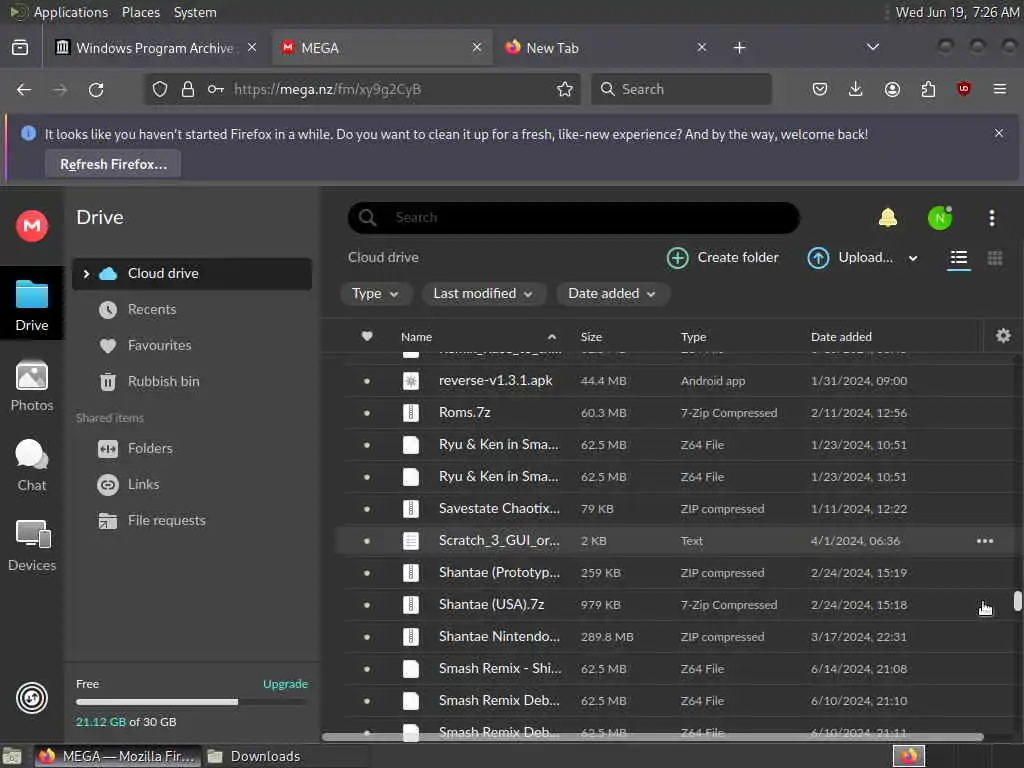Screen dimensions: 1024x768
Task: Bookmark this page with the star icon
Action: 565,89
